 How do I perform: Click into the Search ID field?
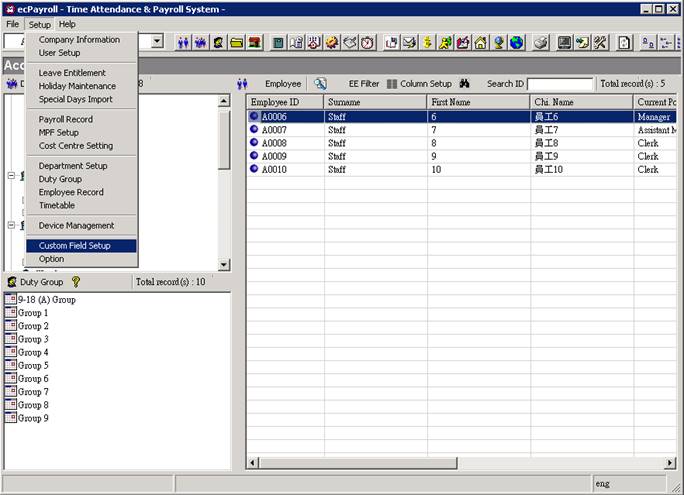click(x=560, y=84)
